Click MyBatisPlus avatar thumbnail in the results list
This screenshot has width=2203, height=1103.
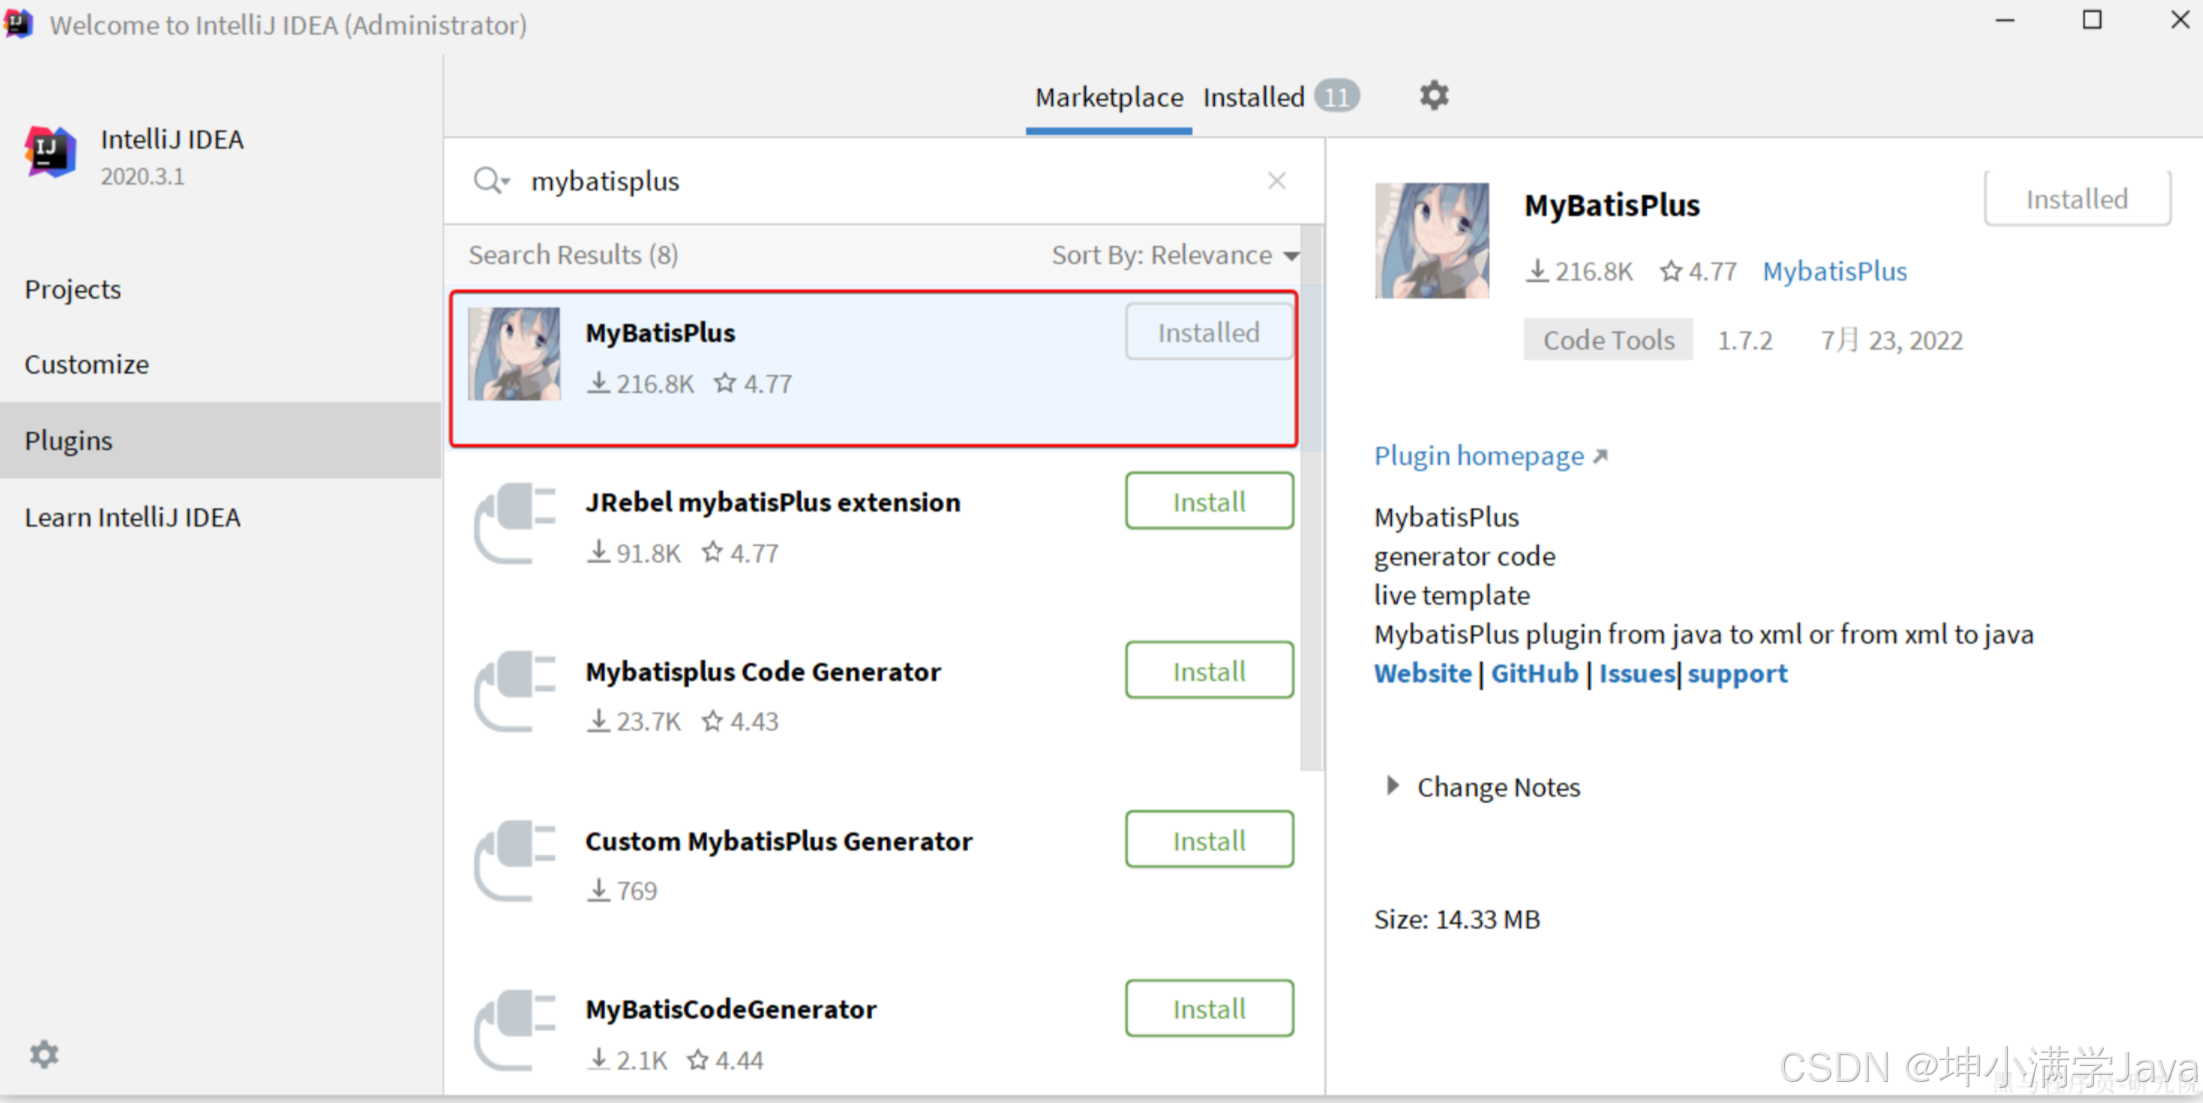[x=515, y=354]
